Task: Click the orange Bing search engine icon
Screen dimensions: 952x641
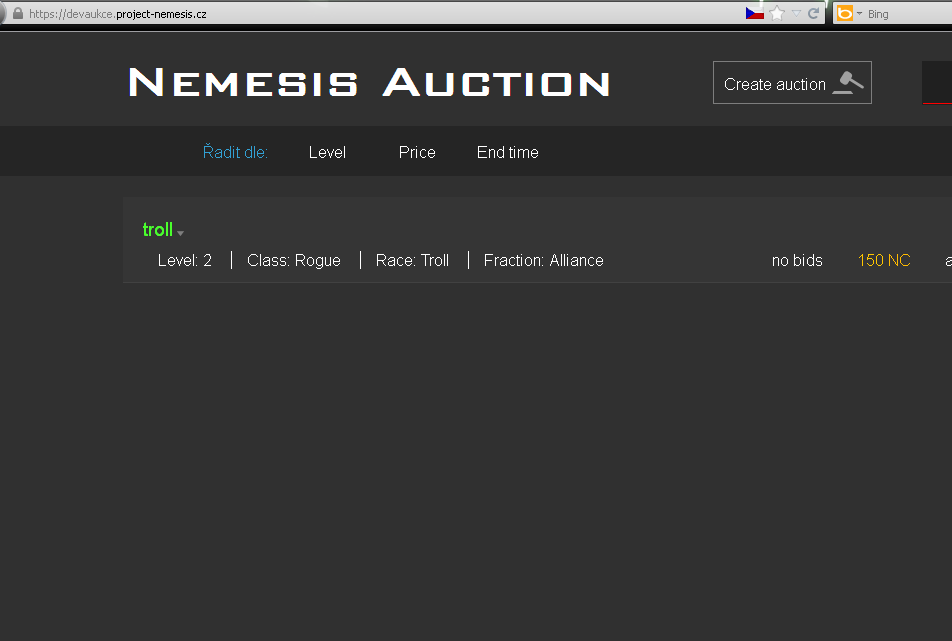Action: coord(845,13)
